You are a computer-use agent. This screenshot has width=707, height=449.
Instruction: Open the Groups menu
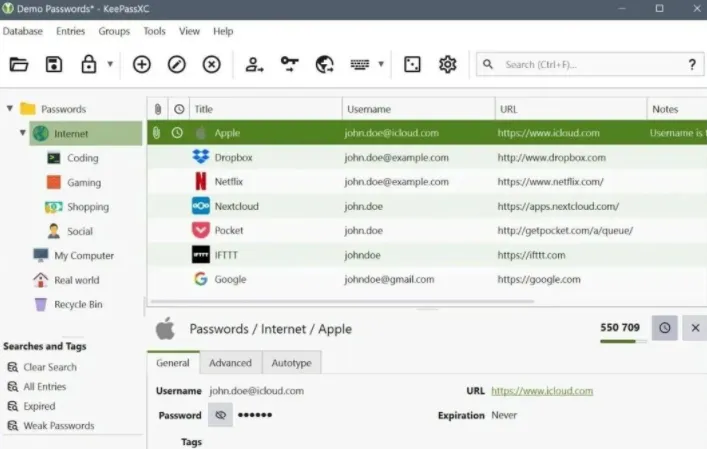[x=114, y=31]
